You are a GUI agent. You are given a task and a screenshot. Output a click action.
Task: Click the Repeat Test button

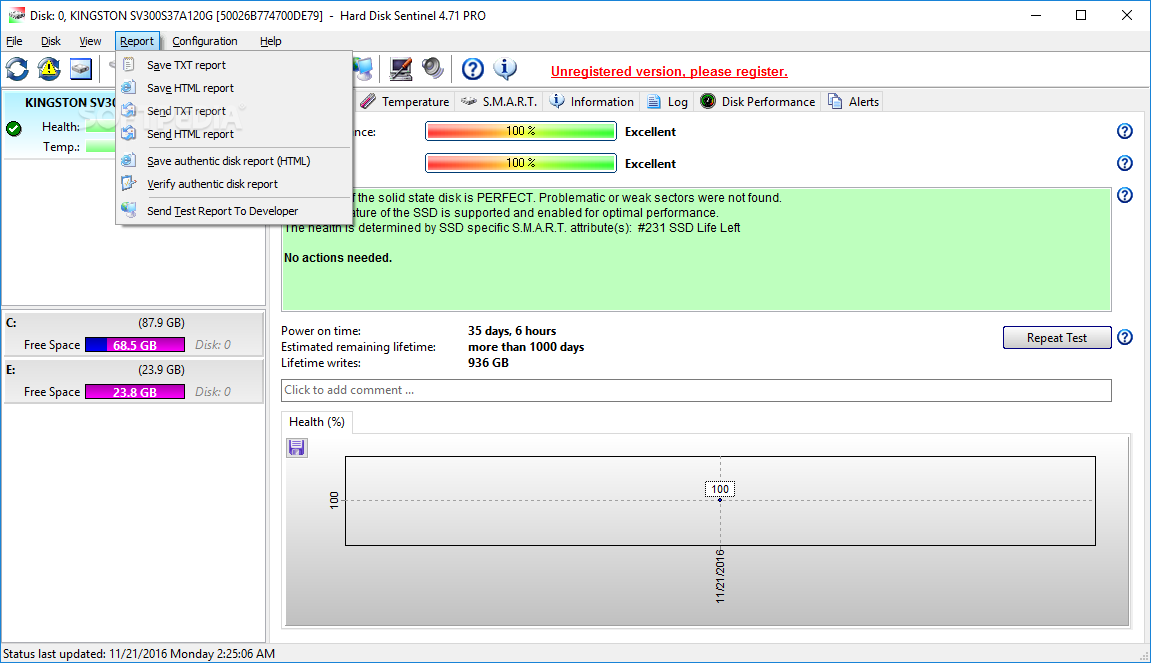[1057, 338]
